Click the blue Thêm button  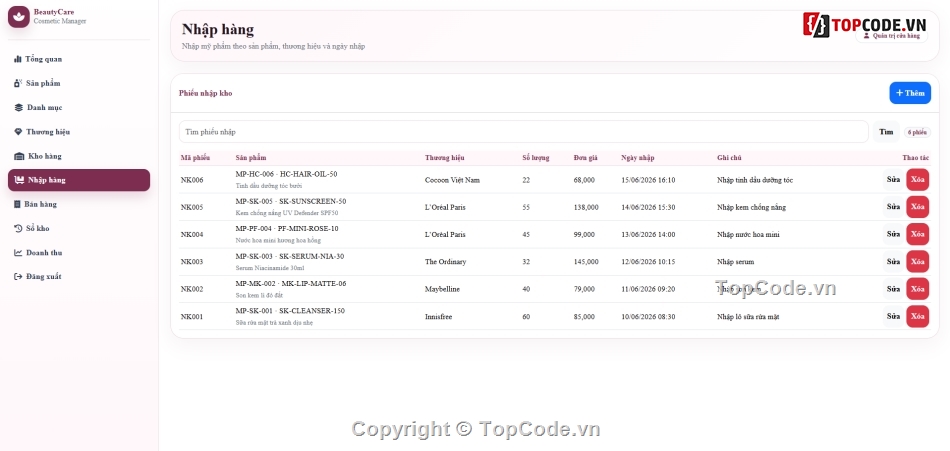[x=910, y=93]
